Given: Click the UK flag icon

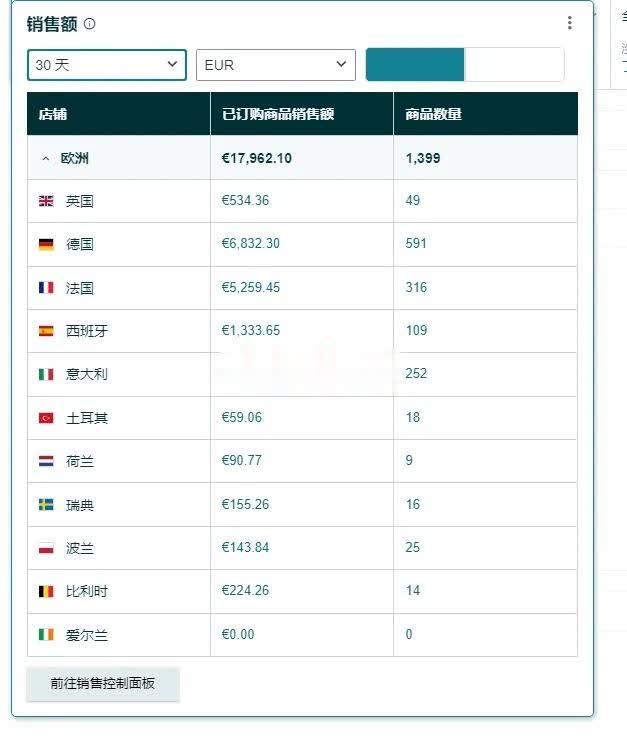Looking at the screenshot, I should click(x=46, y=201).
